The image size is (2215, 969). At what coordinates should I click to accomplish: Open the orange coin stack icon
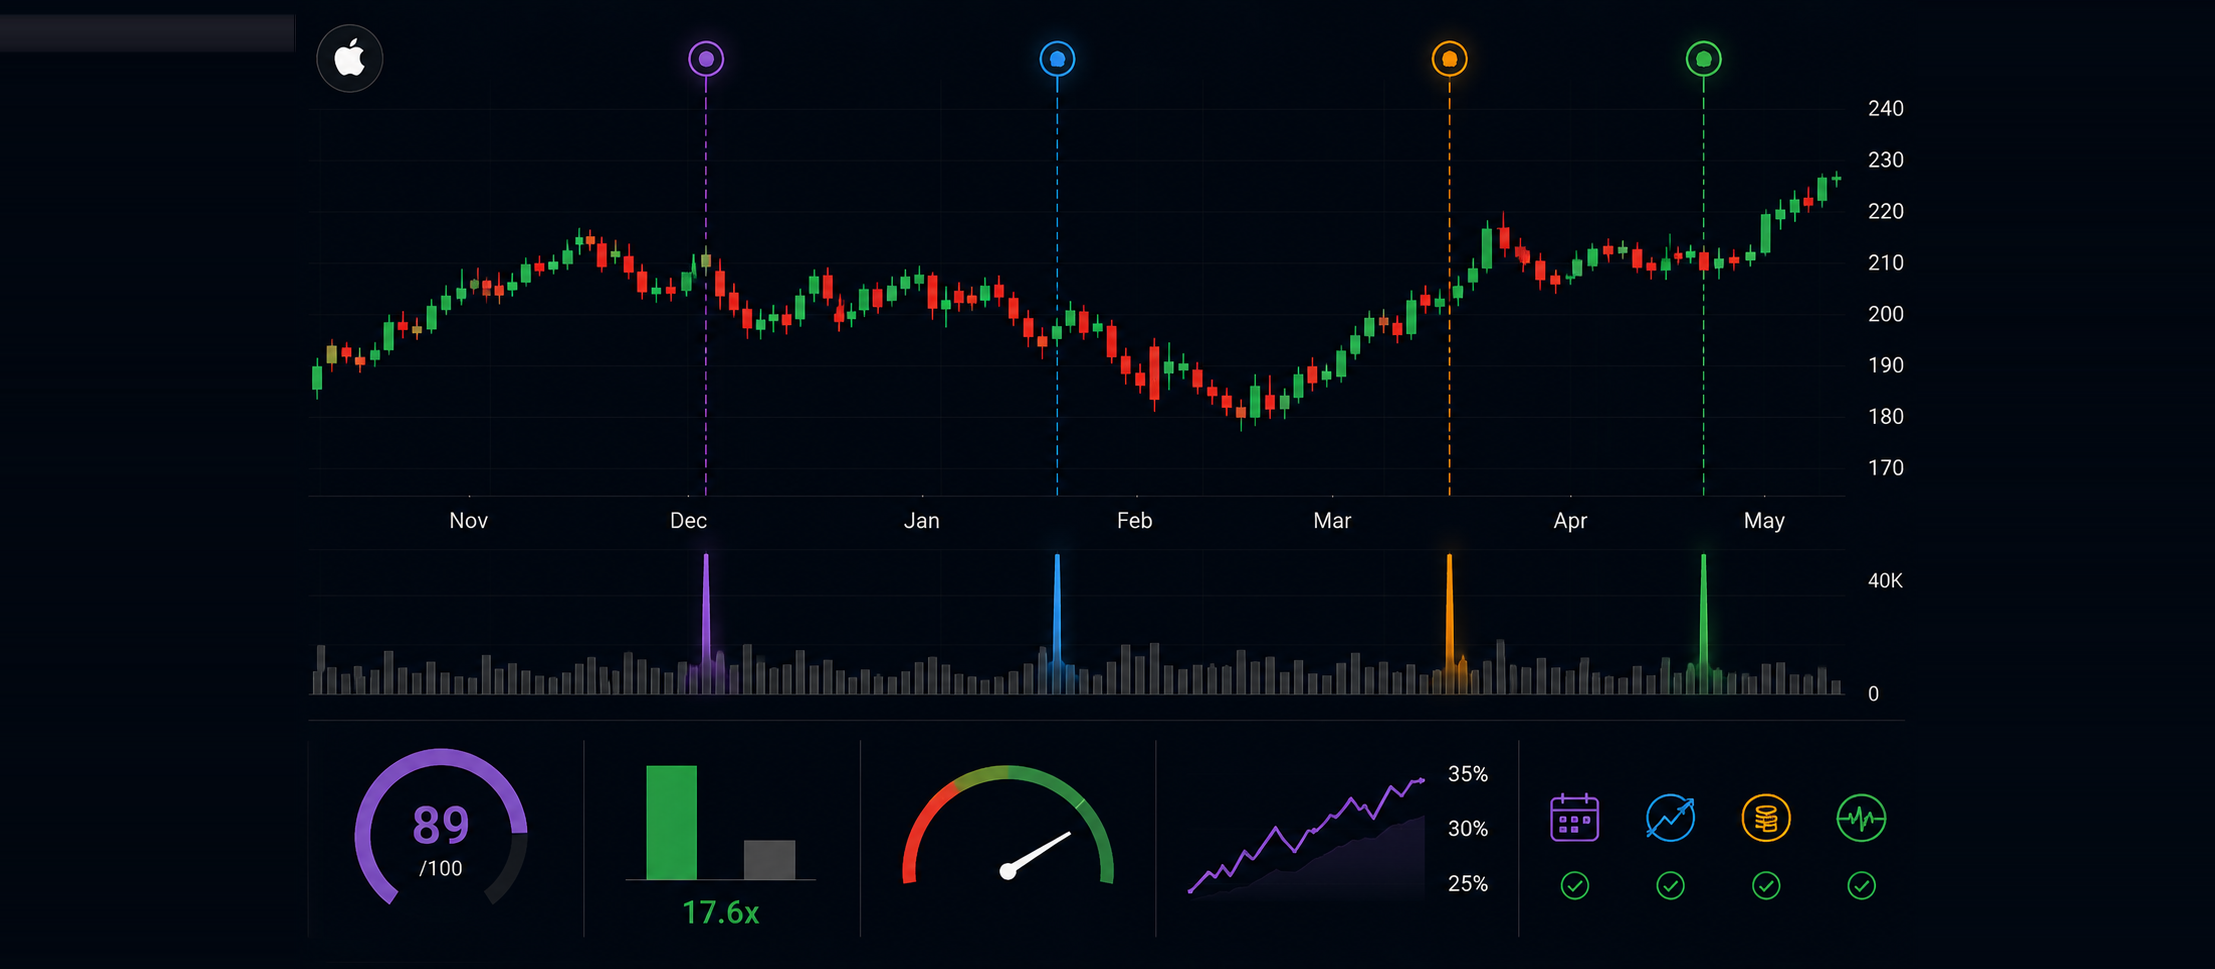[1766, 818]
